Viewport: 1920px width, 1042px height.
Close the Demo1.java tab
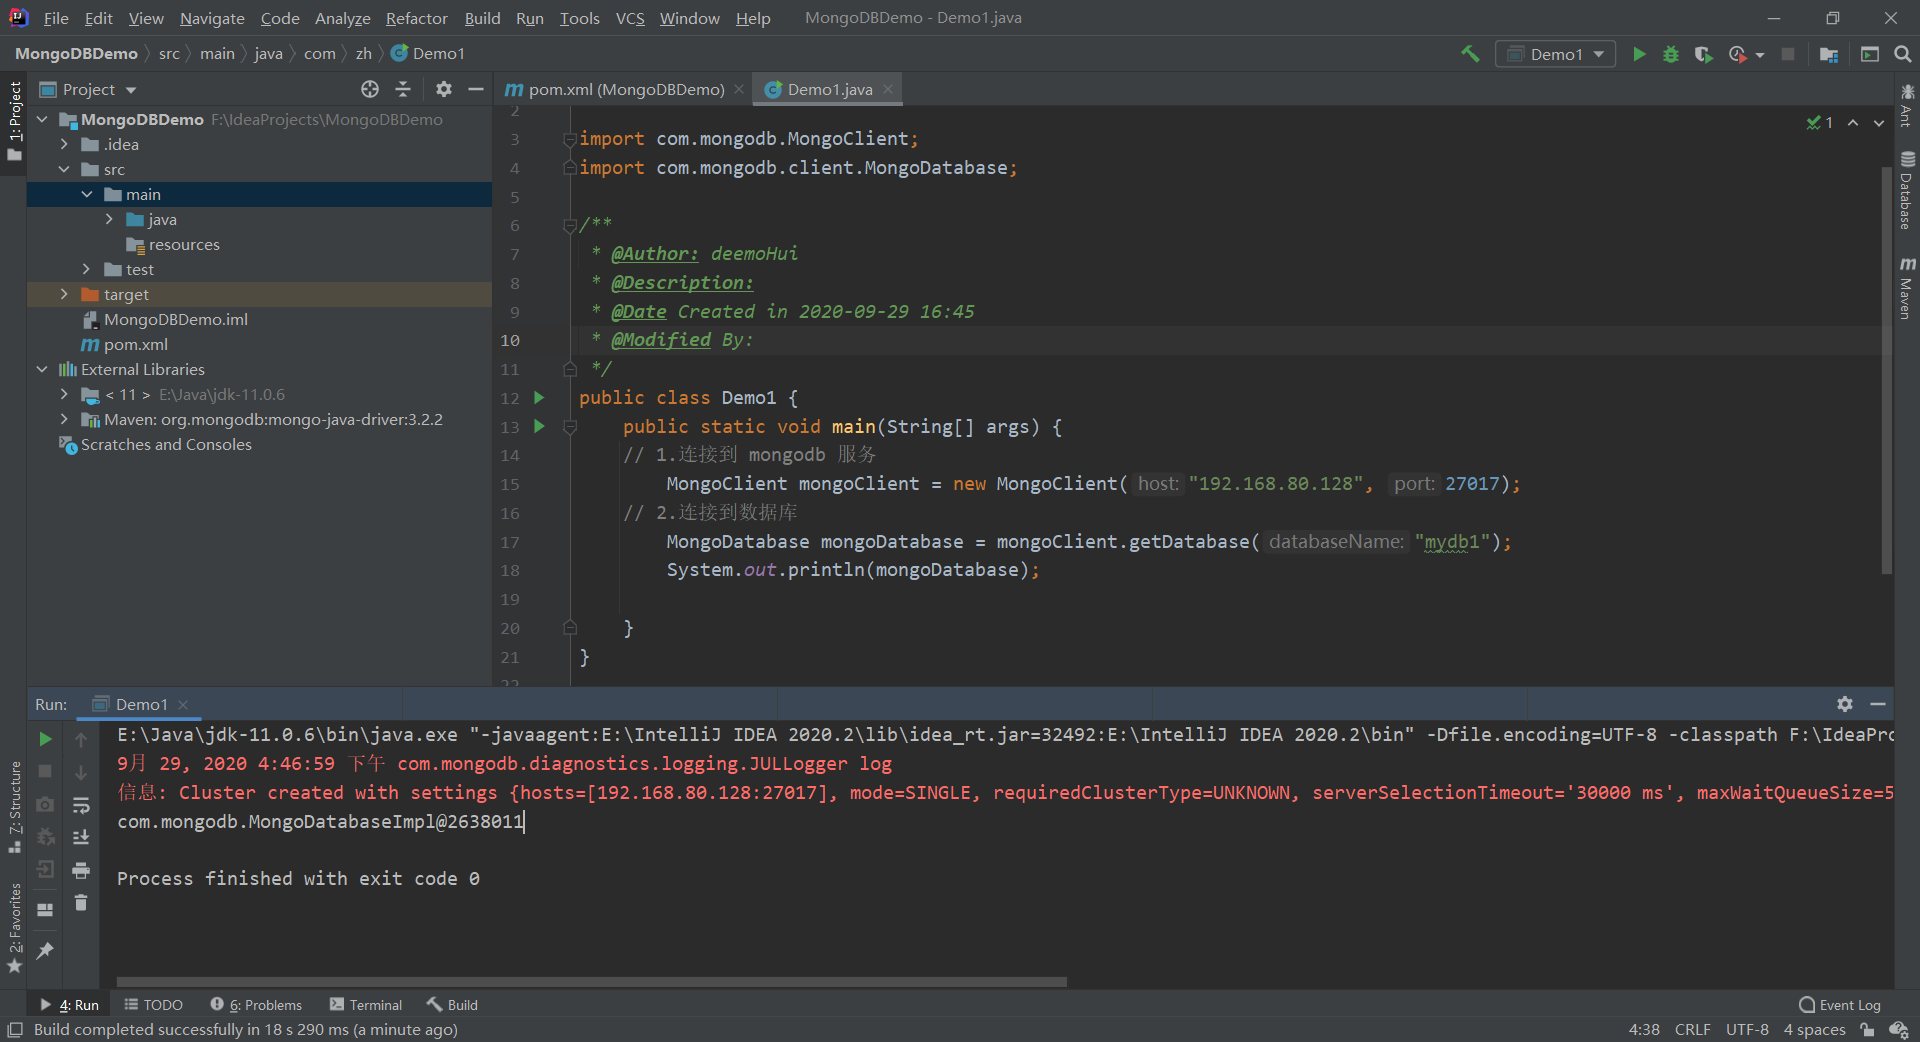click(x=888, y=89)
